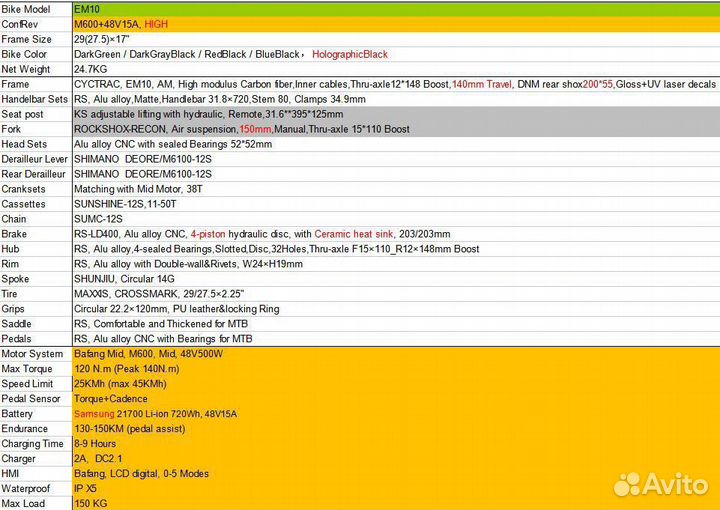Click the KS adjustable seat post cell

click(x=395, y=114)
